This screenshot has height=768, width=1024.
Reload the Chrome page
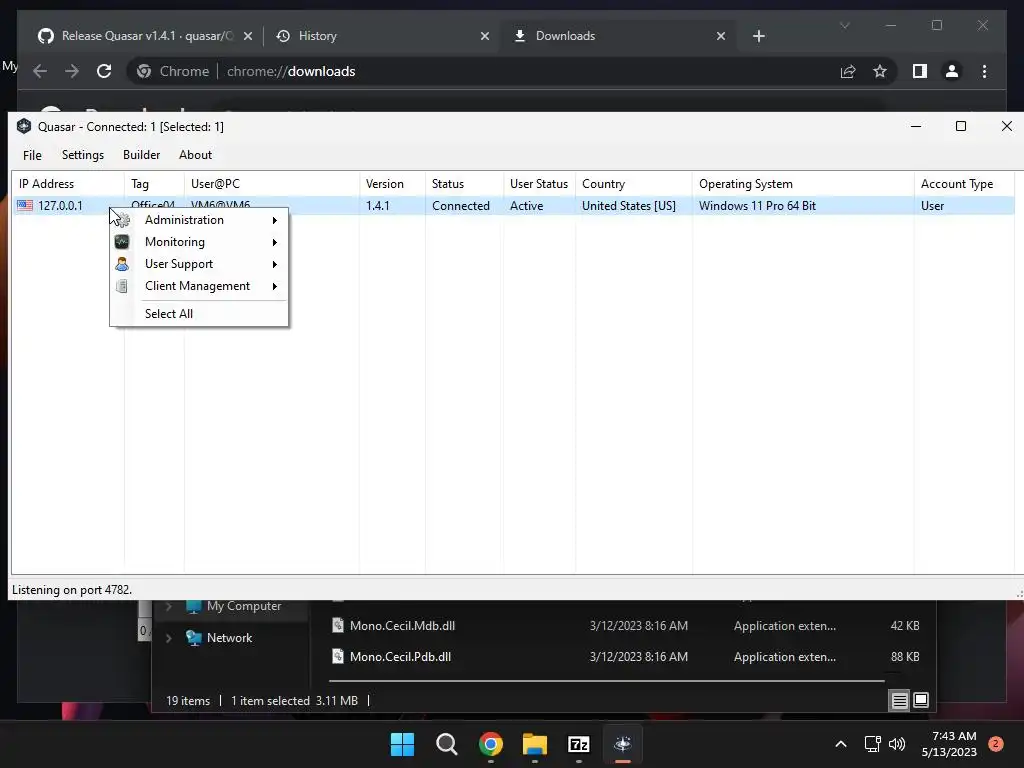[x=104, y=71]
